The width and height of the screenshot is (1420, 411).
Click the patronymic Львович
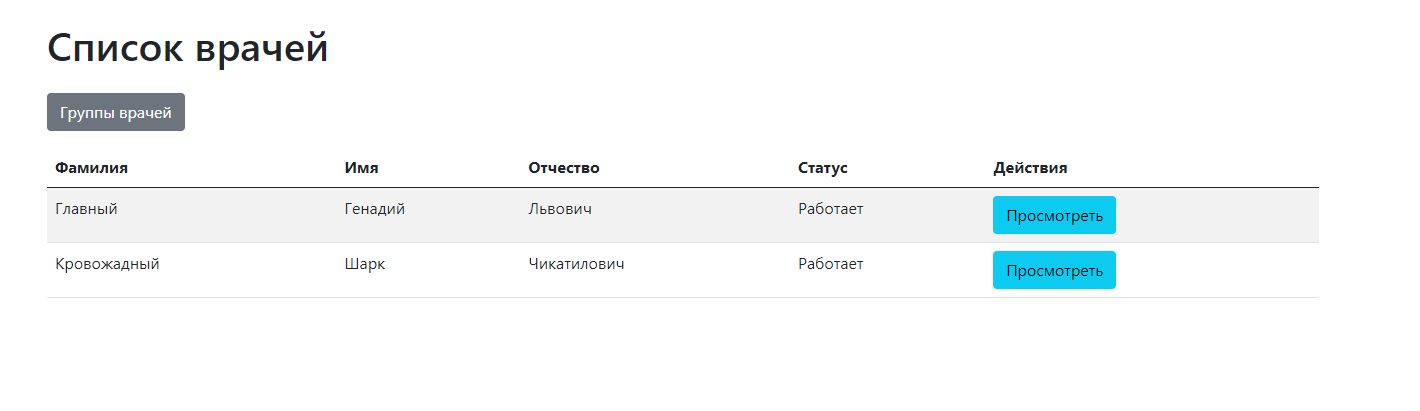(560, 209)
